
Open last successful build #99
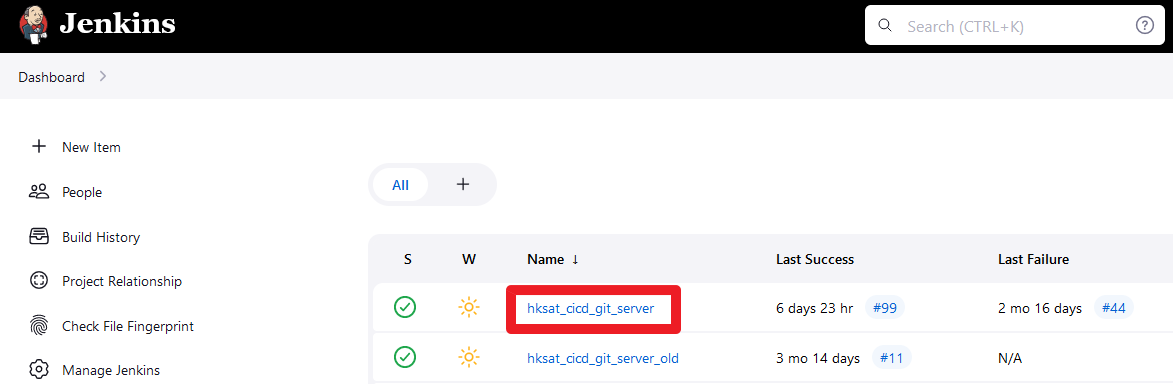pos(885,307)
